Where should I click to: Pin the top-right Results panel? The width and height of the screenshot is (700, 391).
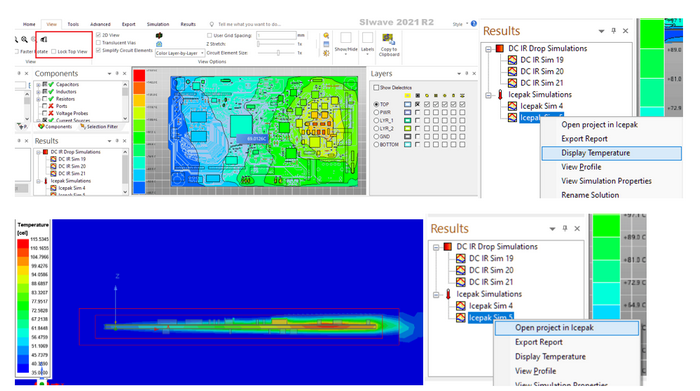click(x=613, y=31)
